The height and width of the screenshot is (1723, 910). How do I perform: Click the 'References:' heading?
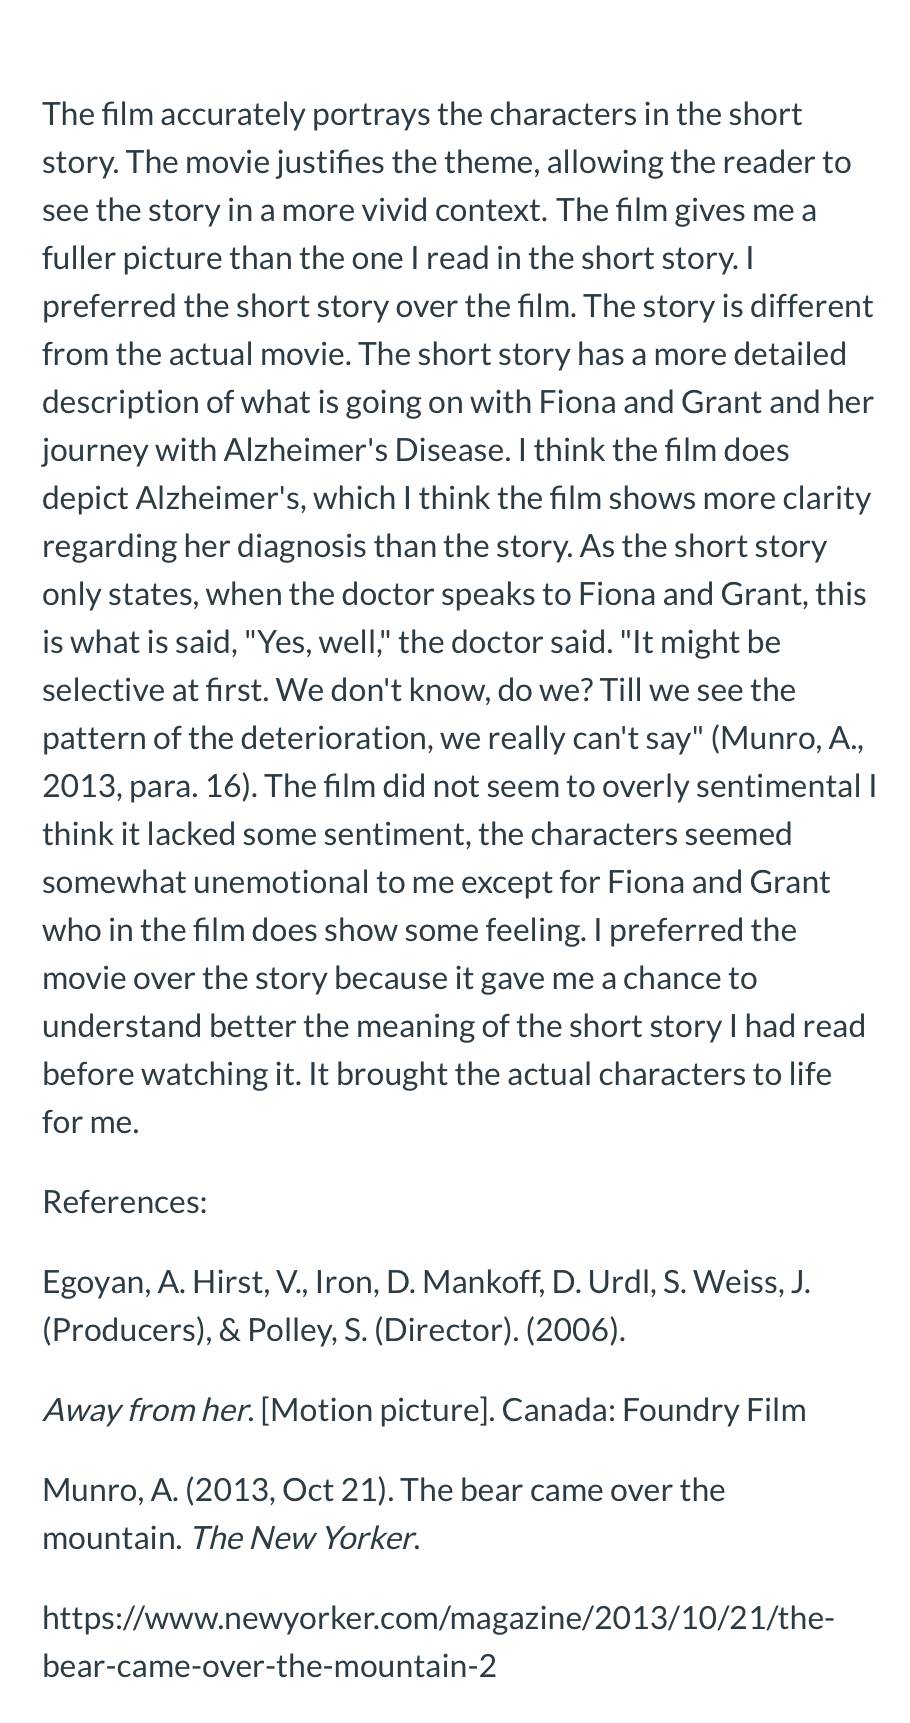point(125,1202)
